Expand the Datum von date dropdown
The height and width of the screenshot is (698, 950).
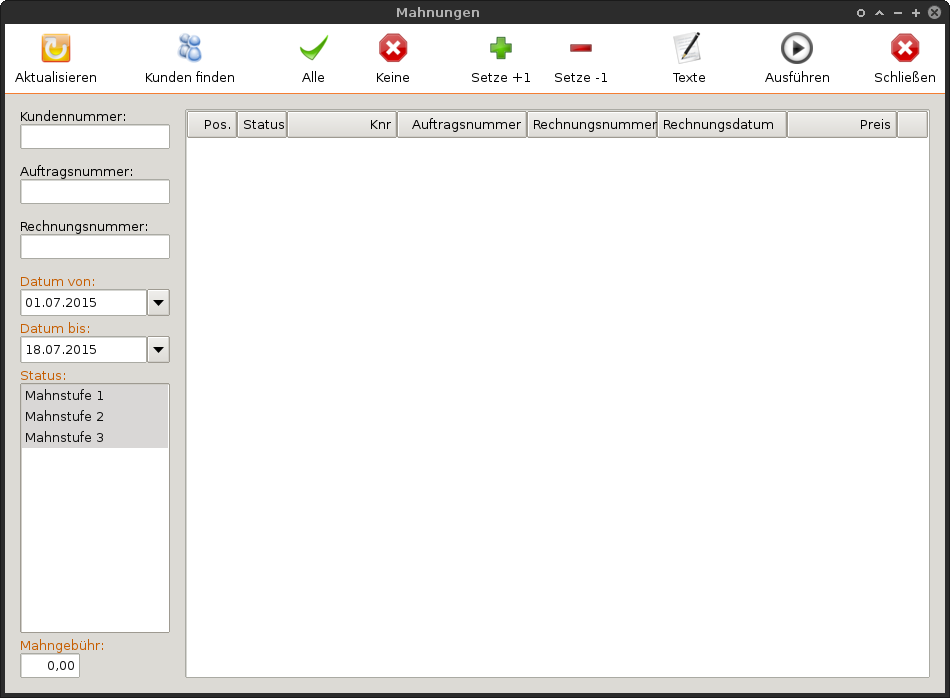click(158, 302)
